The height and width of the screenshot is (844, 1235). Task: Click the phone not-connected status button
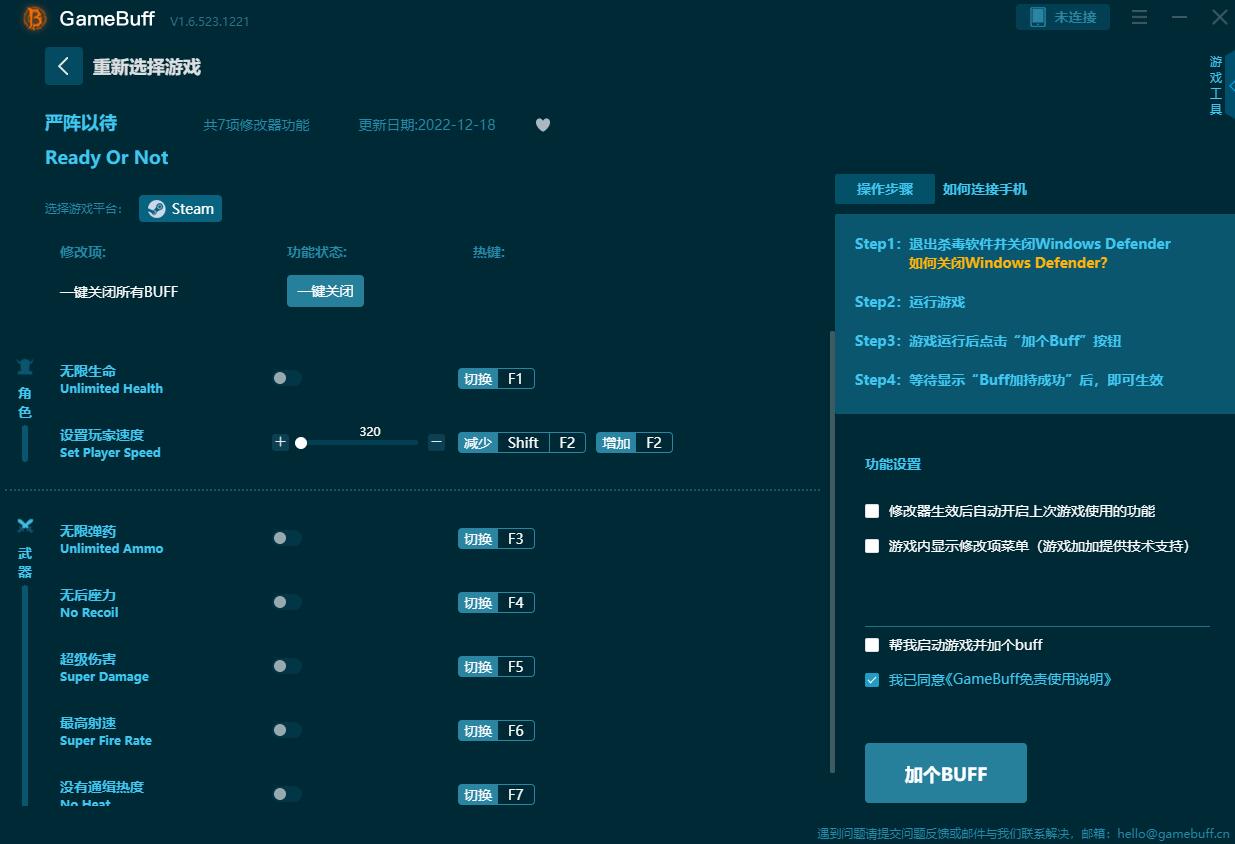[x=1063, y=17]
